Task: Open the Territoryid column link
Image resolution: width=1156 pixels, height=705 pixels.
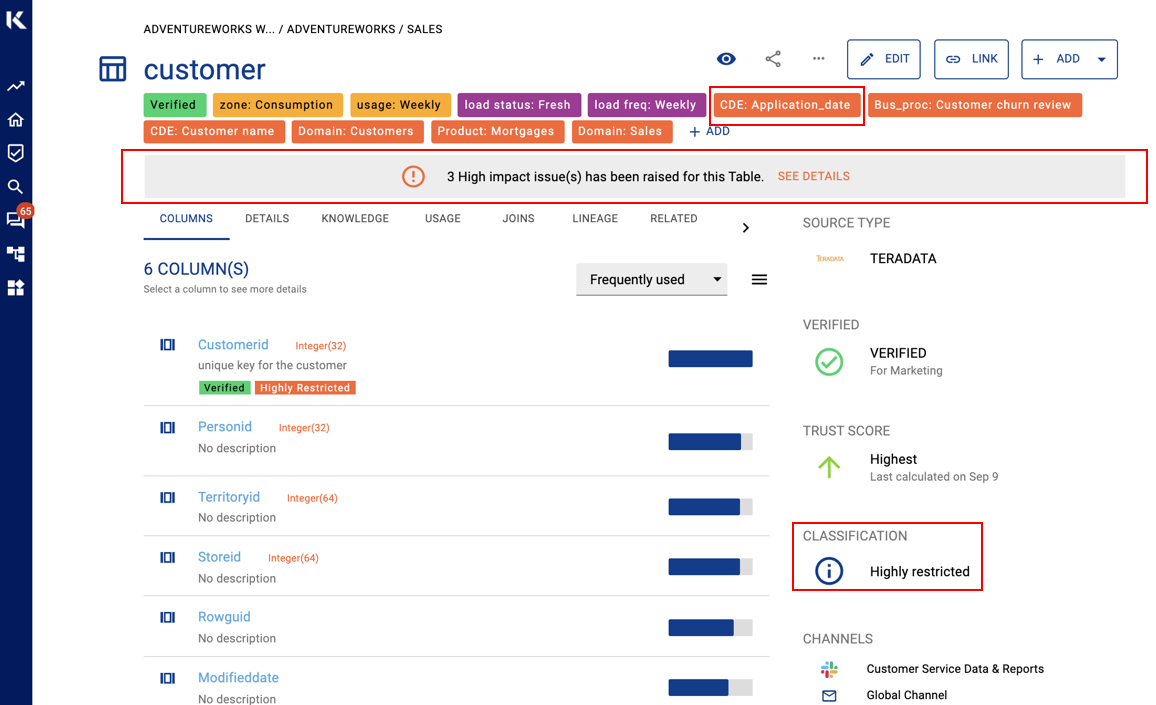Action: tap(229, 497)
